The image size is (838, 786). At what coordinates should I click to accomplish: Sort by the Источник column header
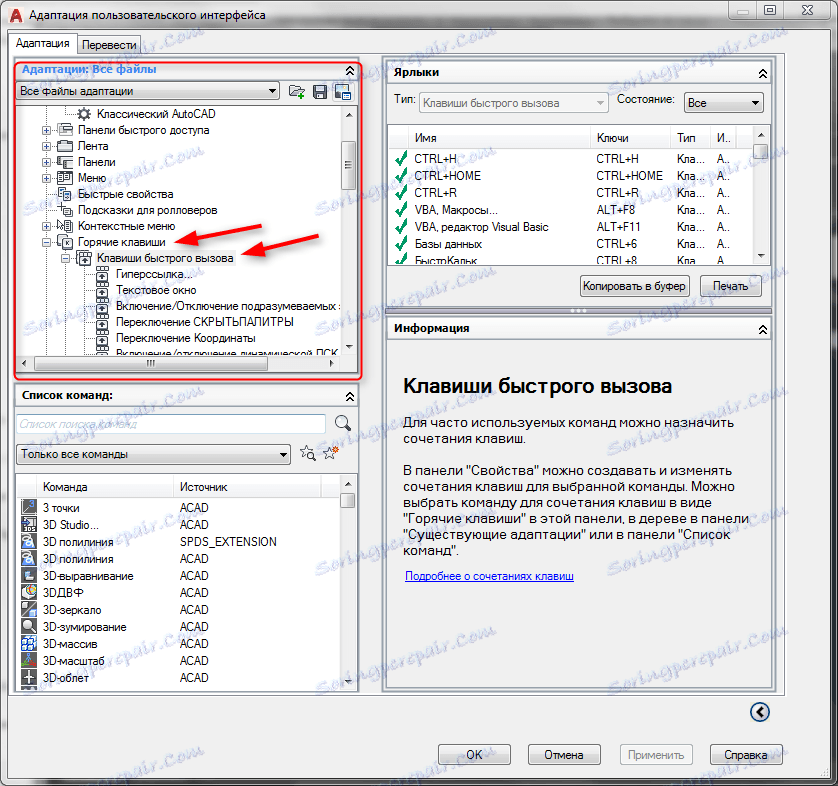pyautogui.click(x=247, y=487)
